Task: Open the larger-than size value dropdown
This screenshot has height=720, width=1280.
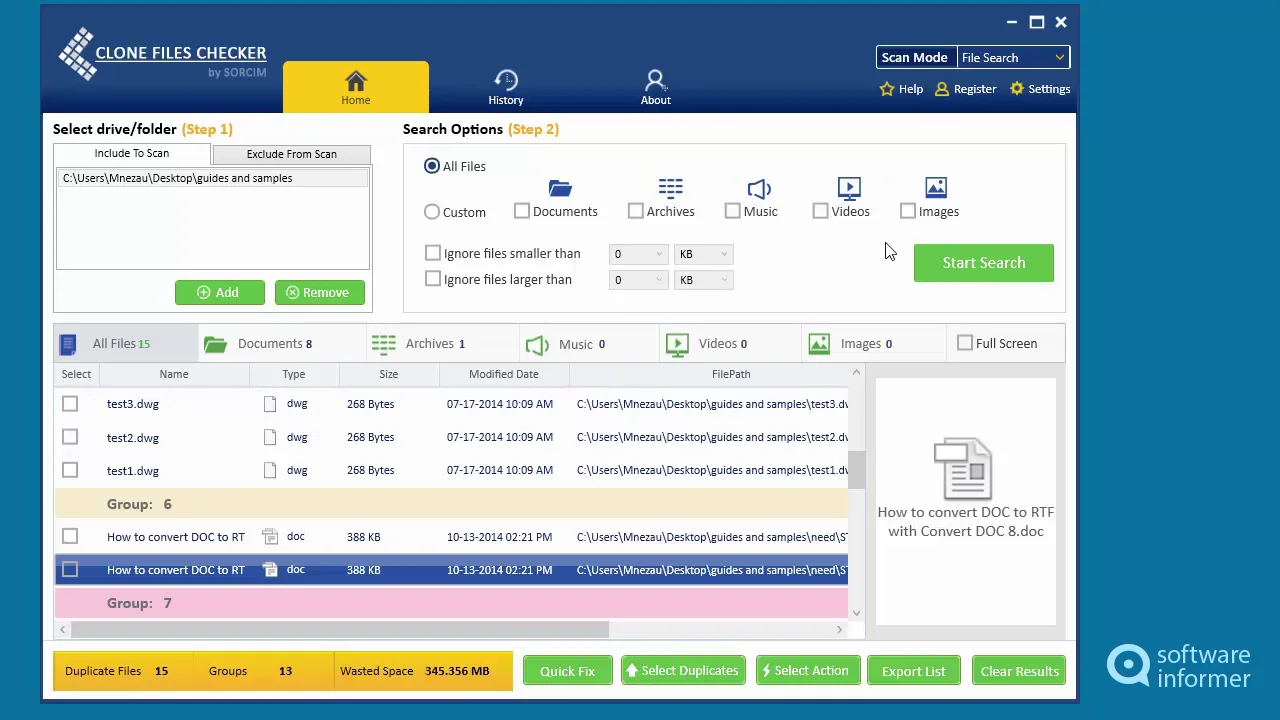Action: click(638, 280)
